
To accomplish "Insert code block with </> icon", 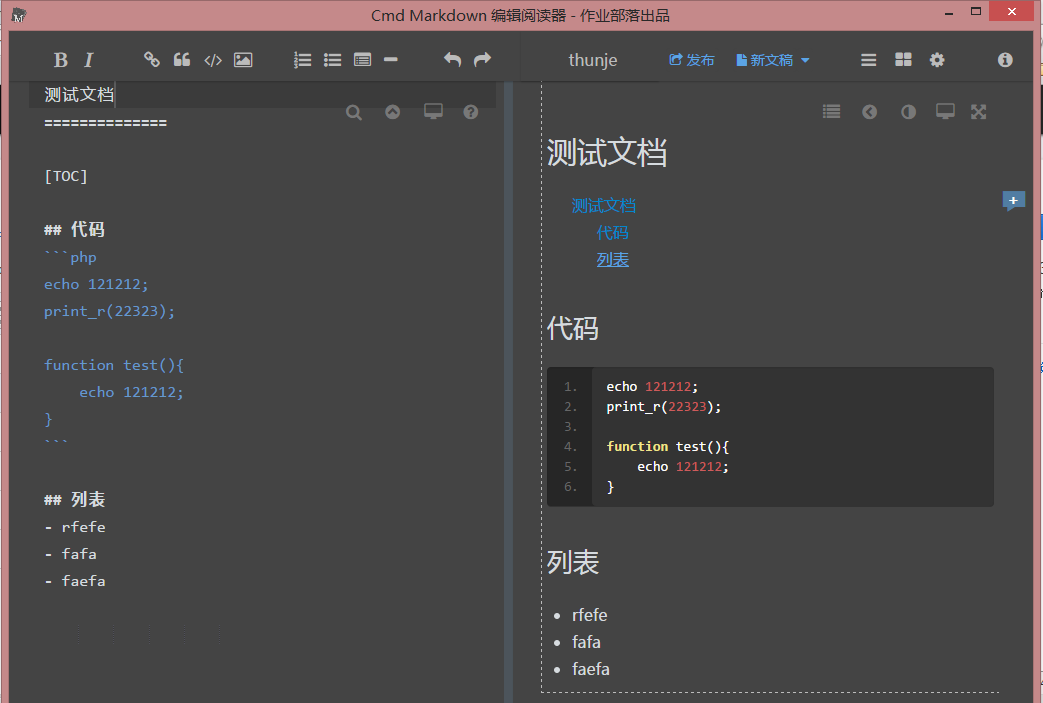I will coord(213,61).
